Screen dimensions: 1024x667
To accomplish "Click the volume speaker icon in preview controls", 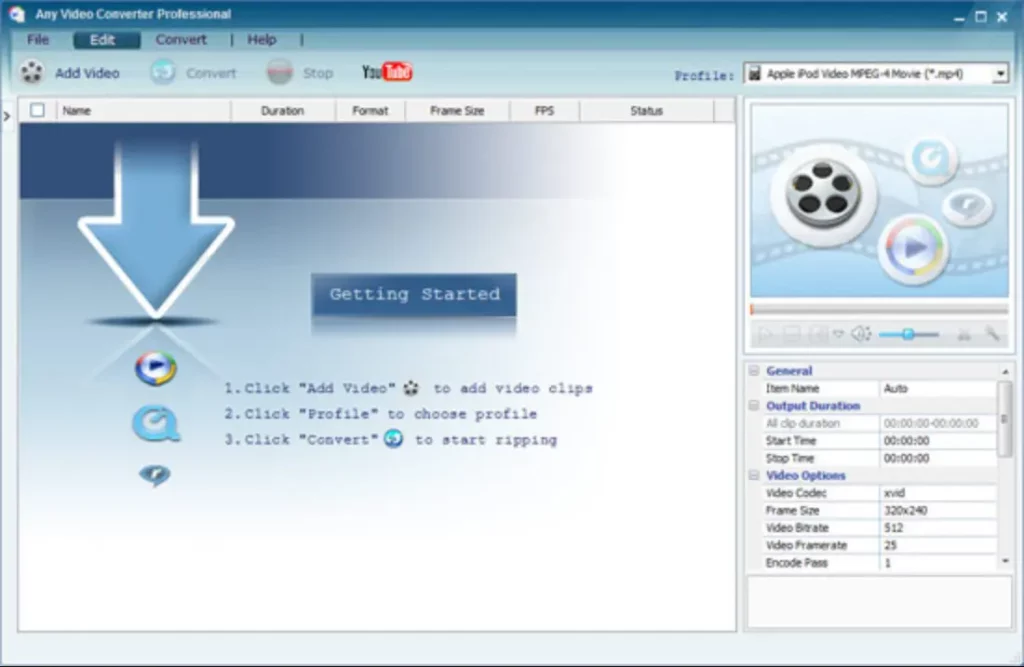I will pyautogui.click(x=858, y=333).
